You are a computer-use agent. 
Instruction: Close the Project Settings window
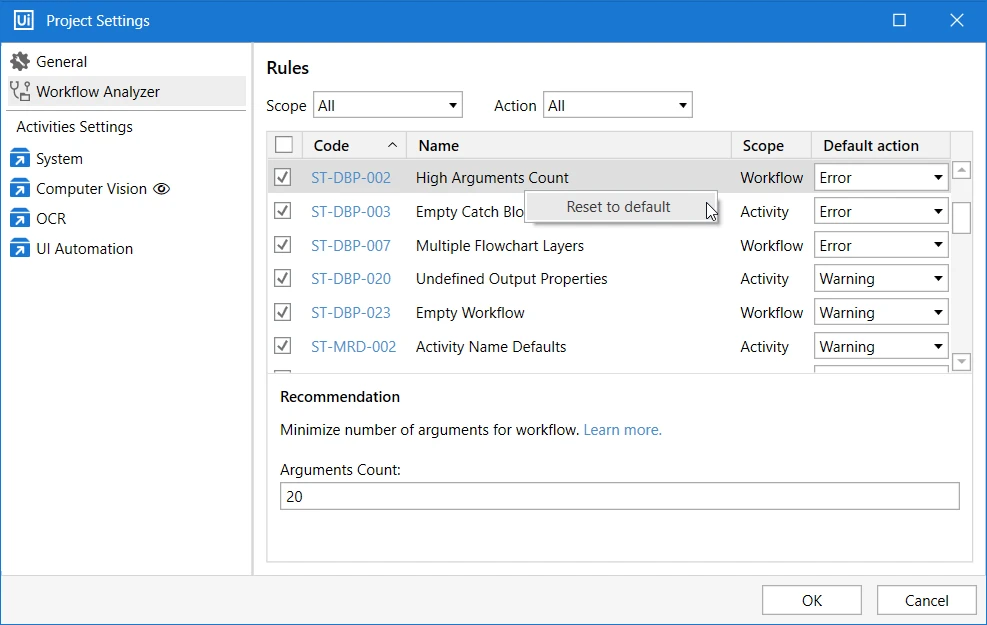point(957,20)
